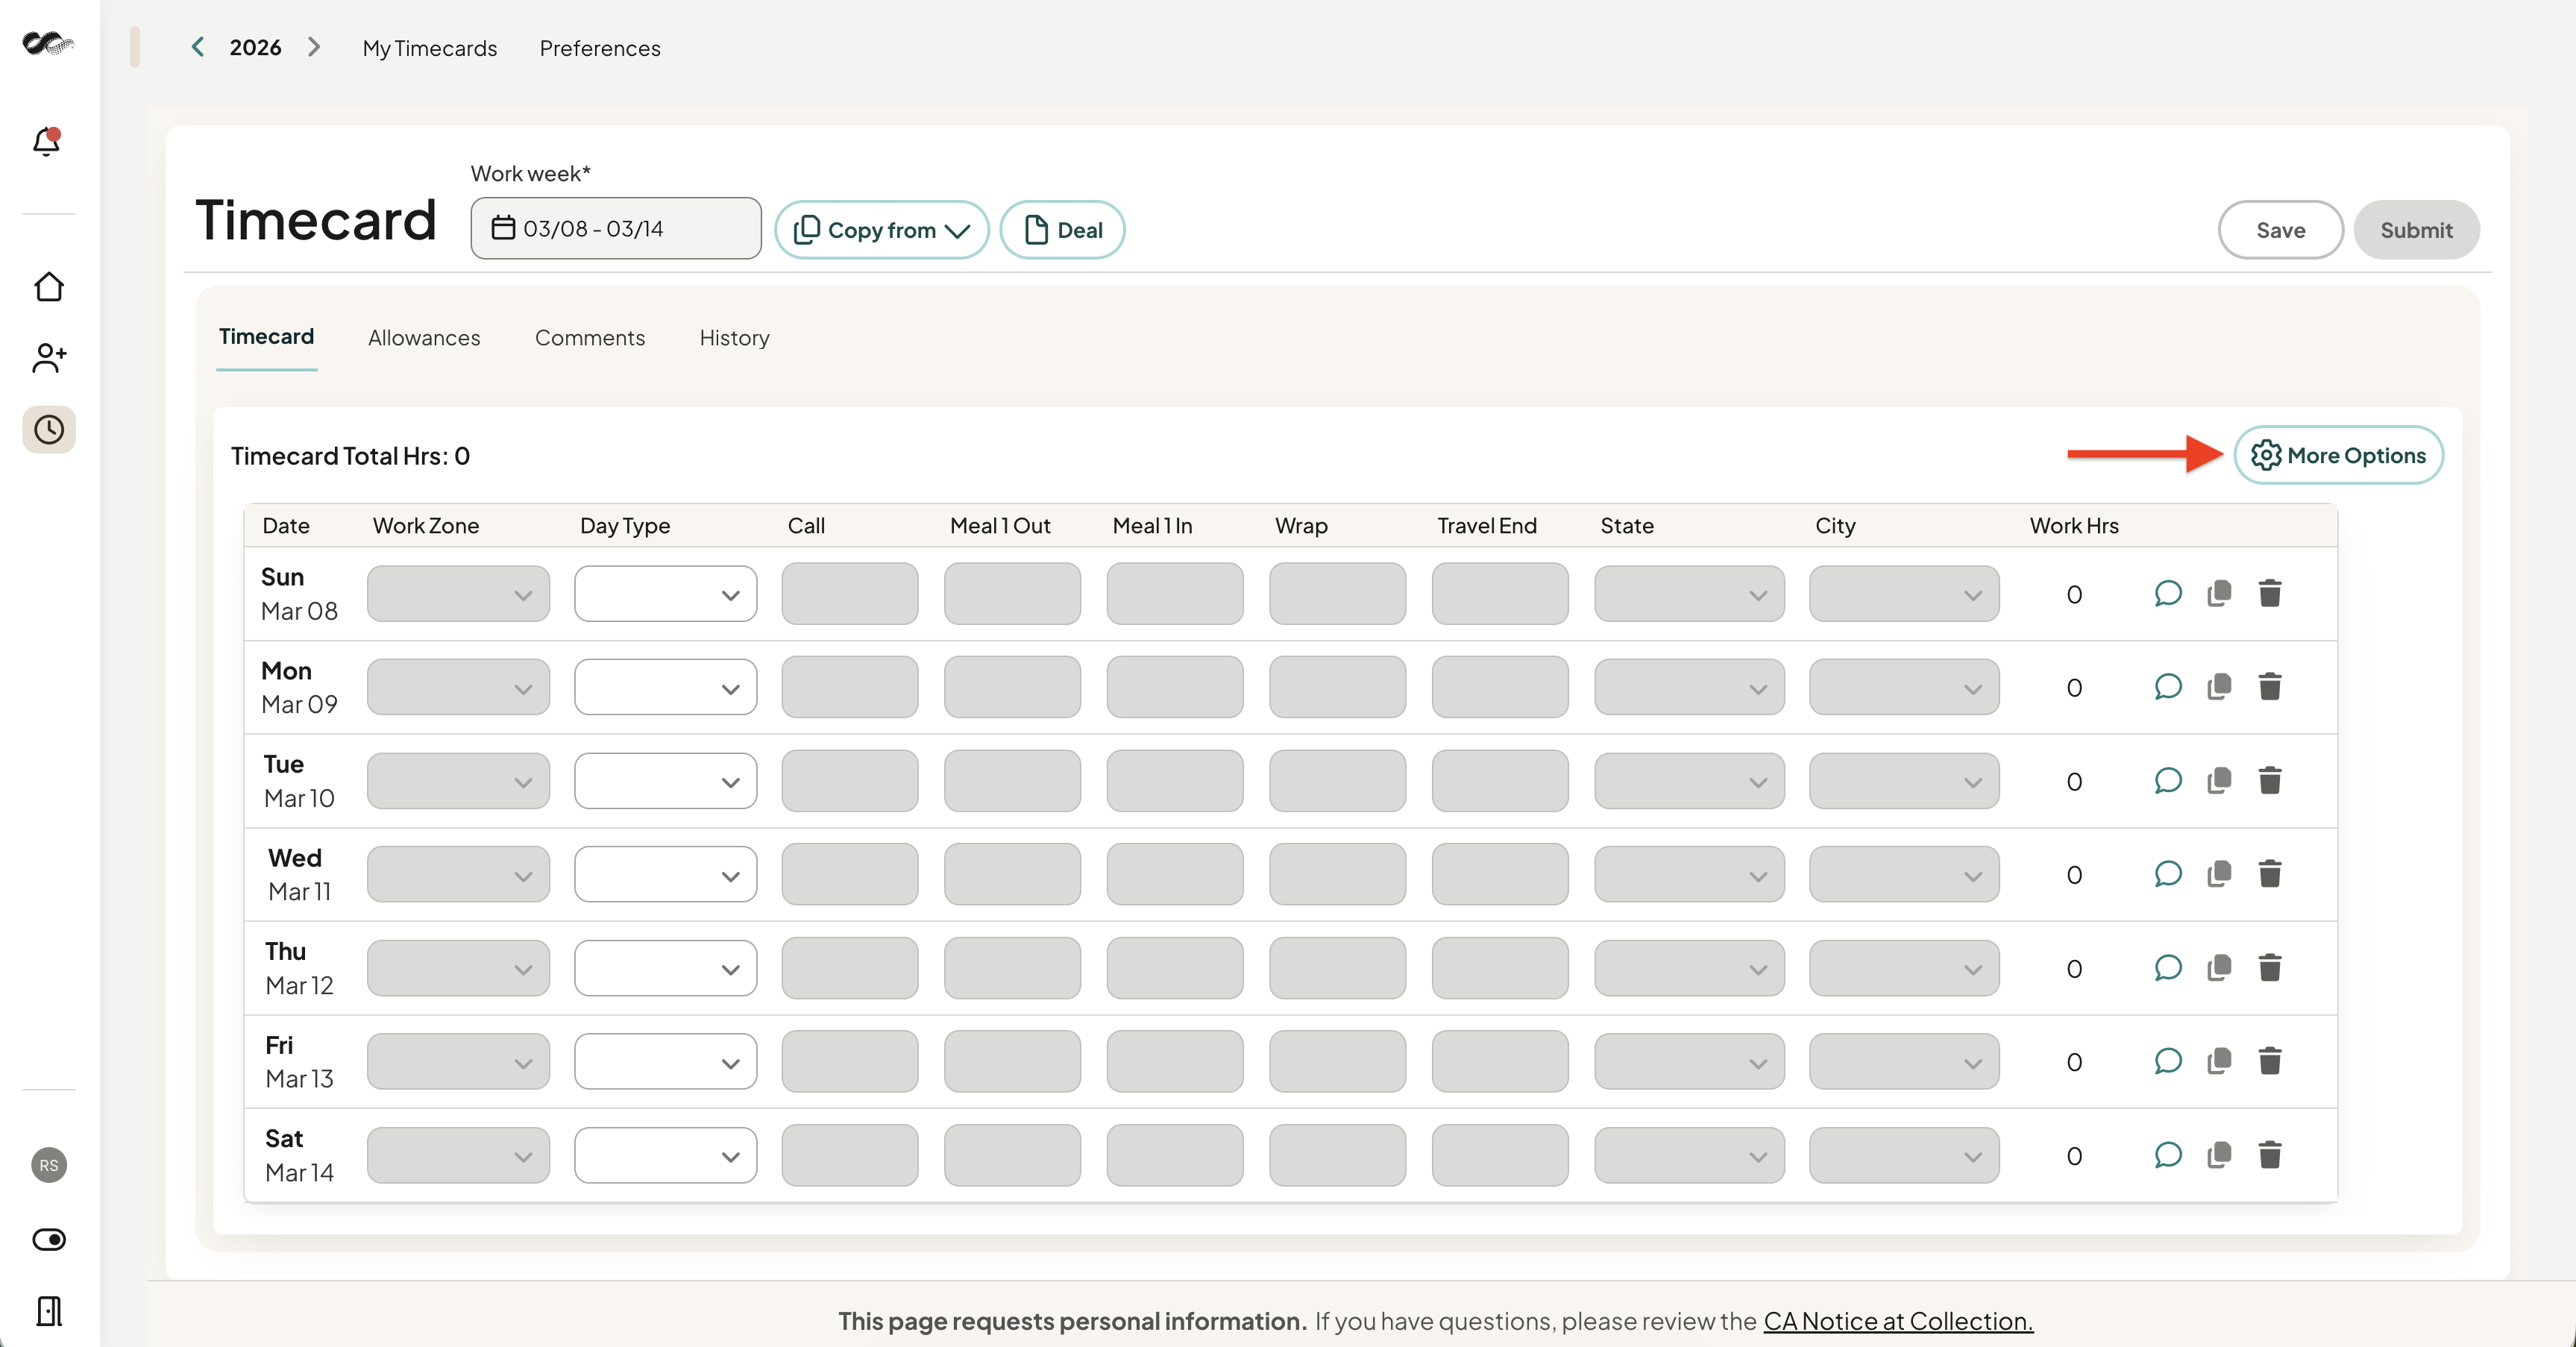Open the CA Notice at Collection link

click(1898, 1321)
